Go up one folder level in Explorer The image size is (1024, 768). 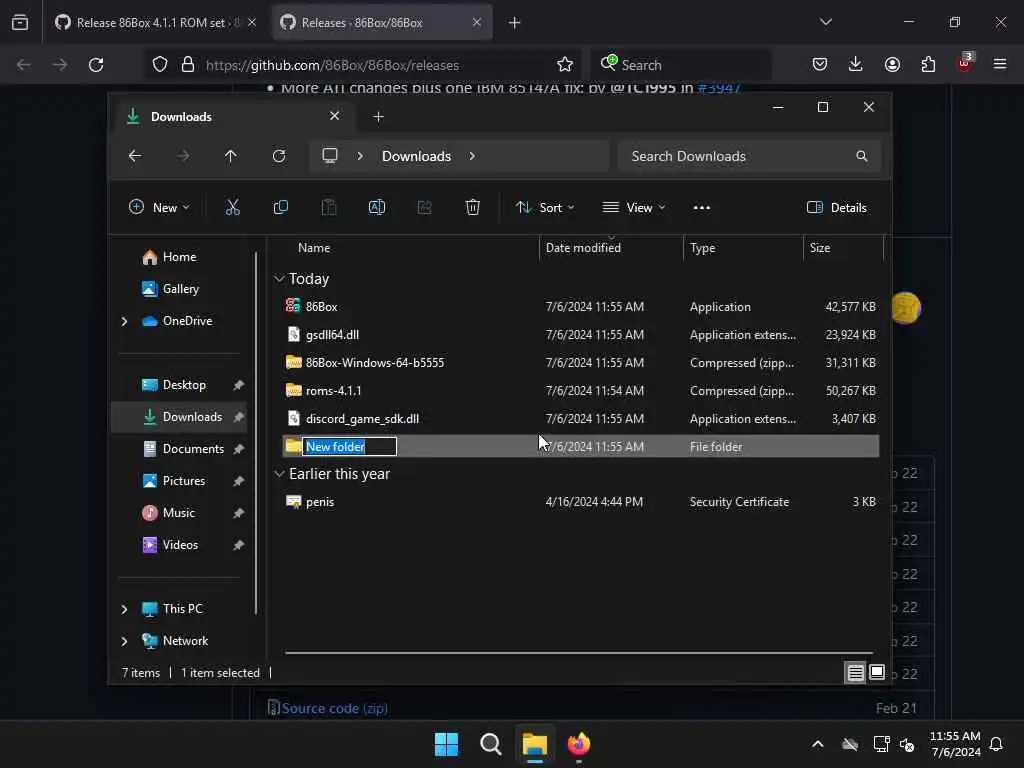tap(231, 156)
